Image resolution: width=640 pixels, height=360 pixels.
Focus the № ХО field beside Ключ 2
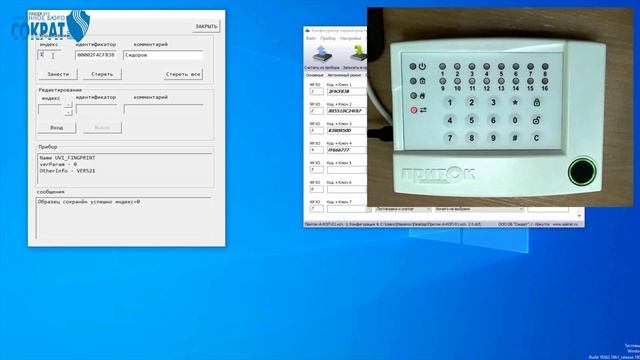pos(316,111)
